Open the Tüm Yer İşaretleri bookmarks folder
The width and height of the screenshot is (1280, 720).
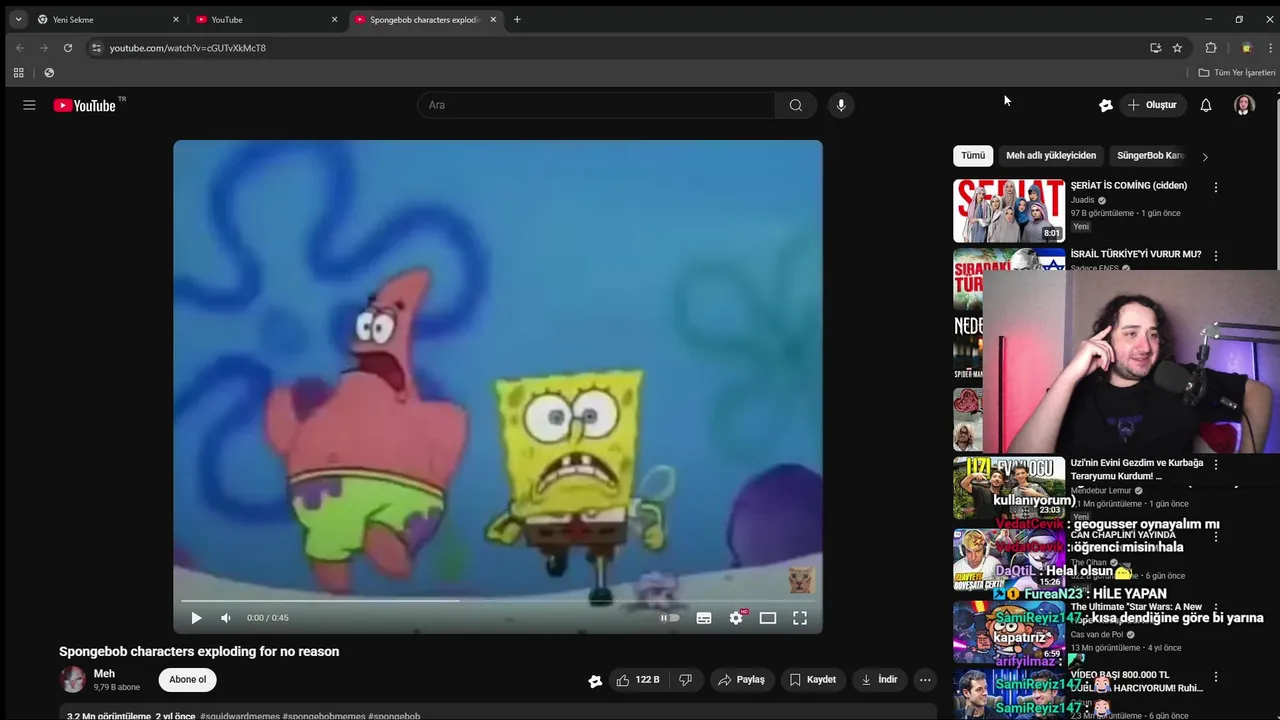point(1237,73)
